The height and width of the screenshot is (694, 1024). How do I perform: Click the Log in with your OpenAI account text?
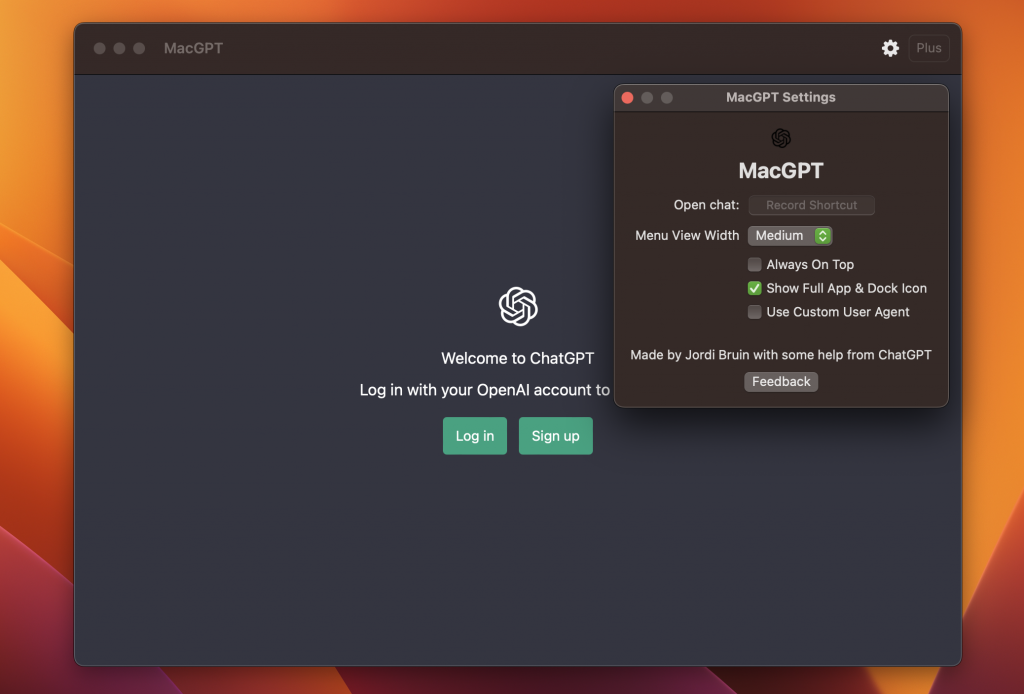[x=485, y=390]
